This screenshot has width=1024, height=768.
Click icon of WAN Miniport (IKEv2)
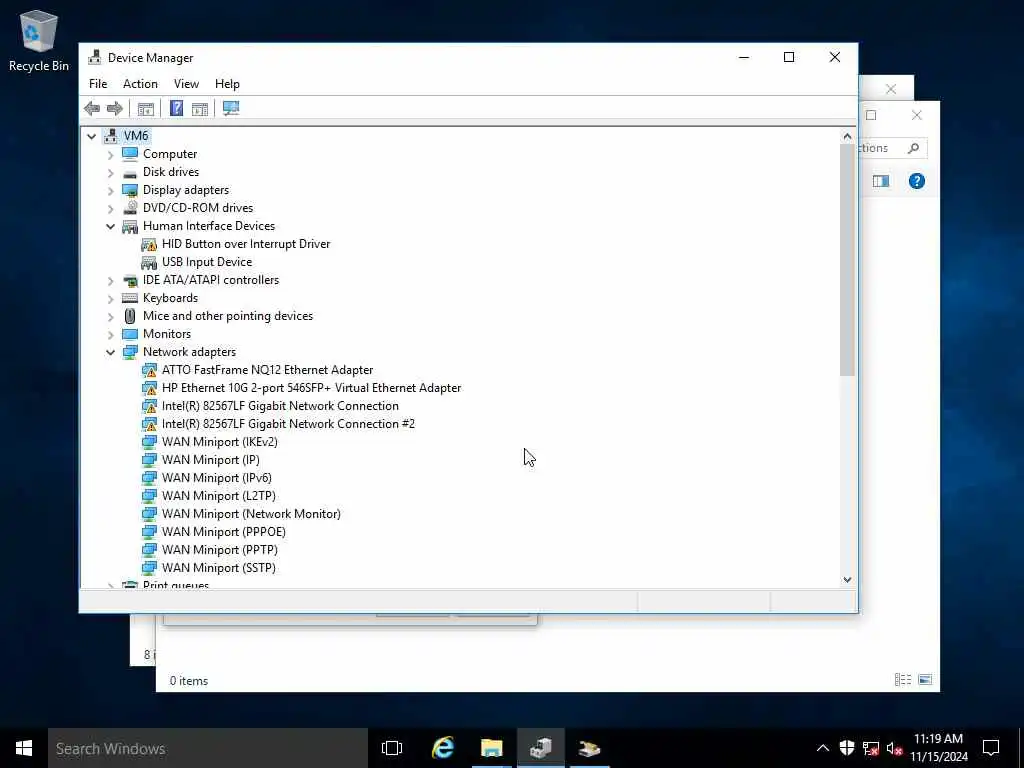(x=149, y=441)
